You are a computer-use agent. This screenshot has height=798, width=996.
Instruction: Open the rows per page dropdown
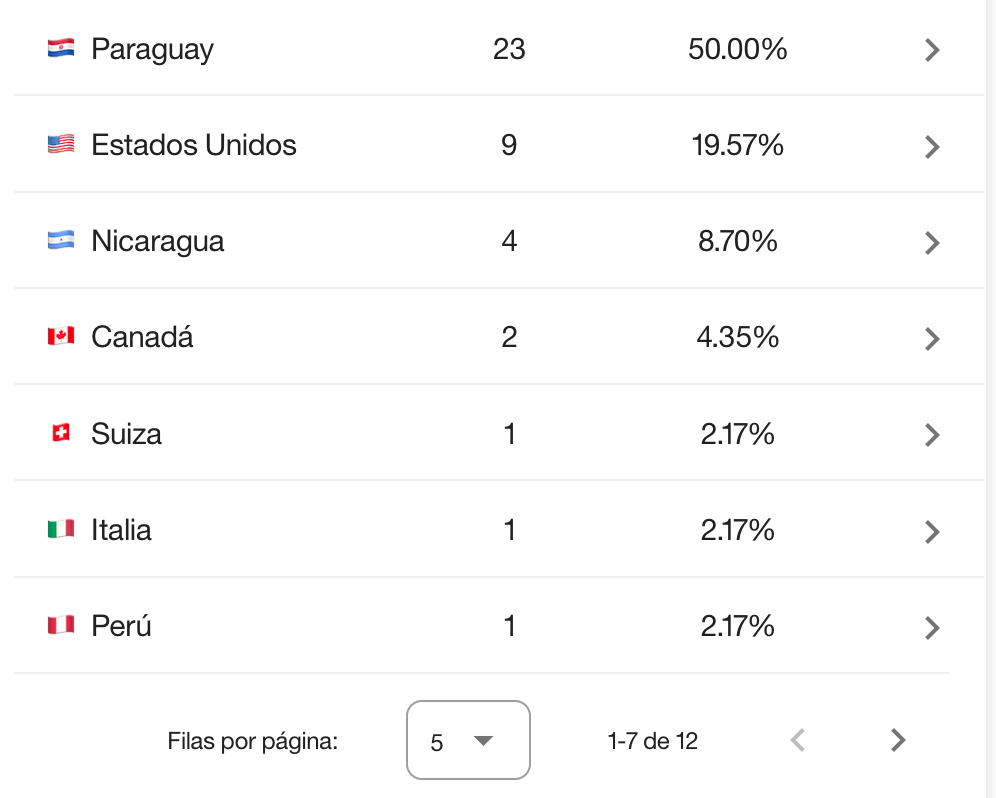(x=467, y=740)
